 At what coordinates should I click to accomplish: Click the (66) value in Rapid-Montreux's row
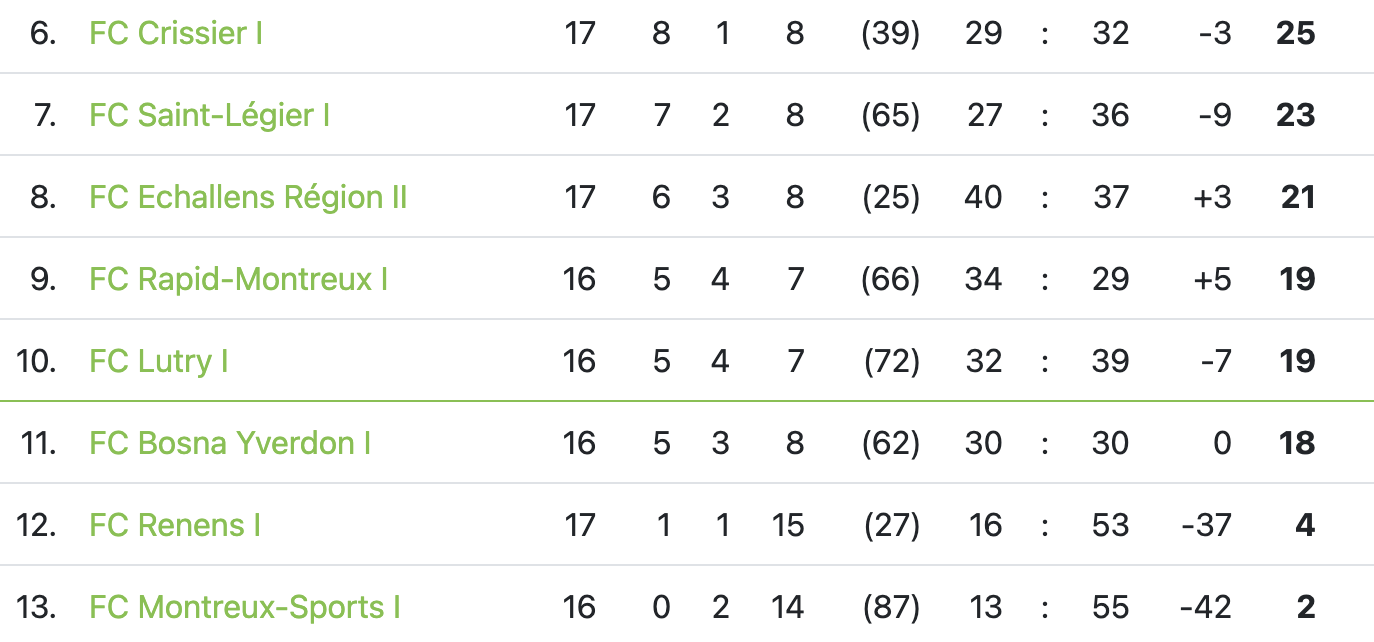(890, 279)
